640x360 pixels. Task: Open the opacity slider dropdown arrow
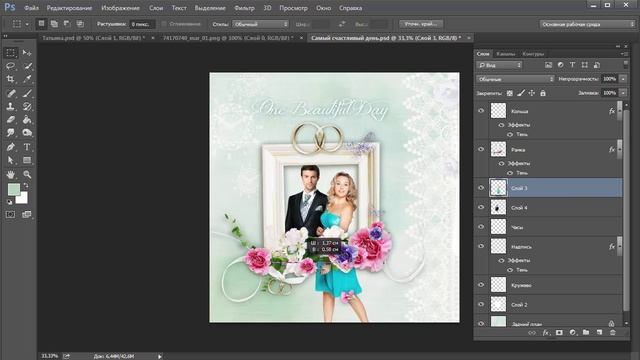623,79
